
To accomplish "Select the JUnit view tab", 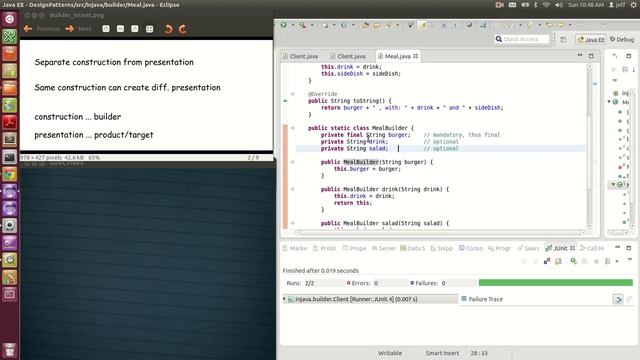I will [560, 248].
